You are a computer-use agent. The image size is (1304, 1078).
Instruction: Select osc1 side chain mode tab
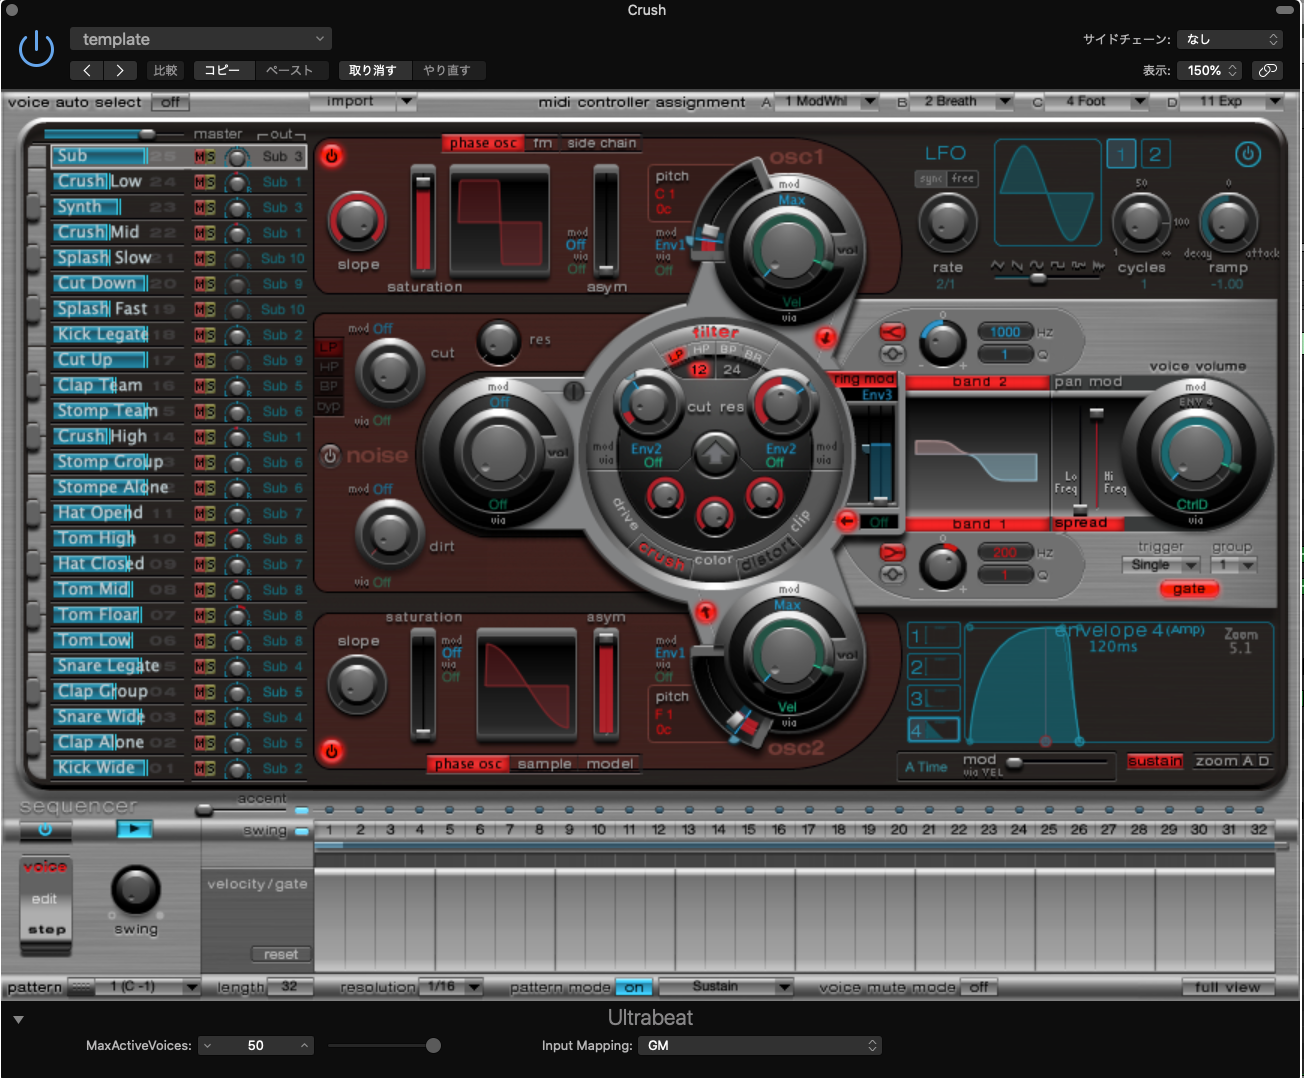(601, 143)
